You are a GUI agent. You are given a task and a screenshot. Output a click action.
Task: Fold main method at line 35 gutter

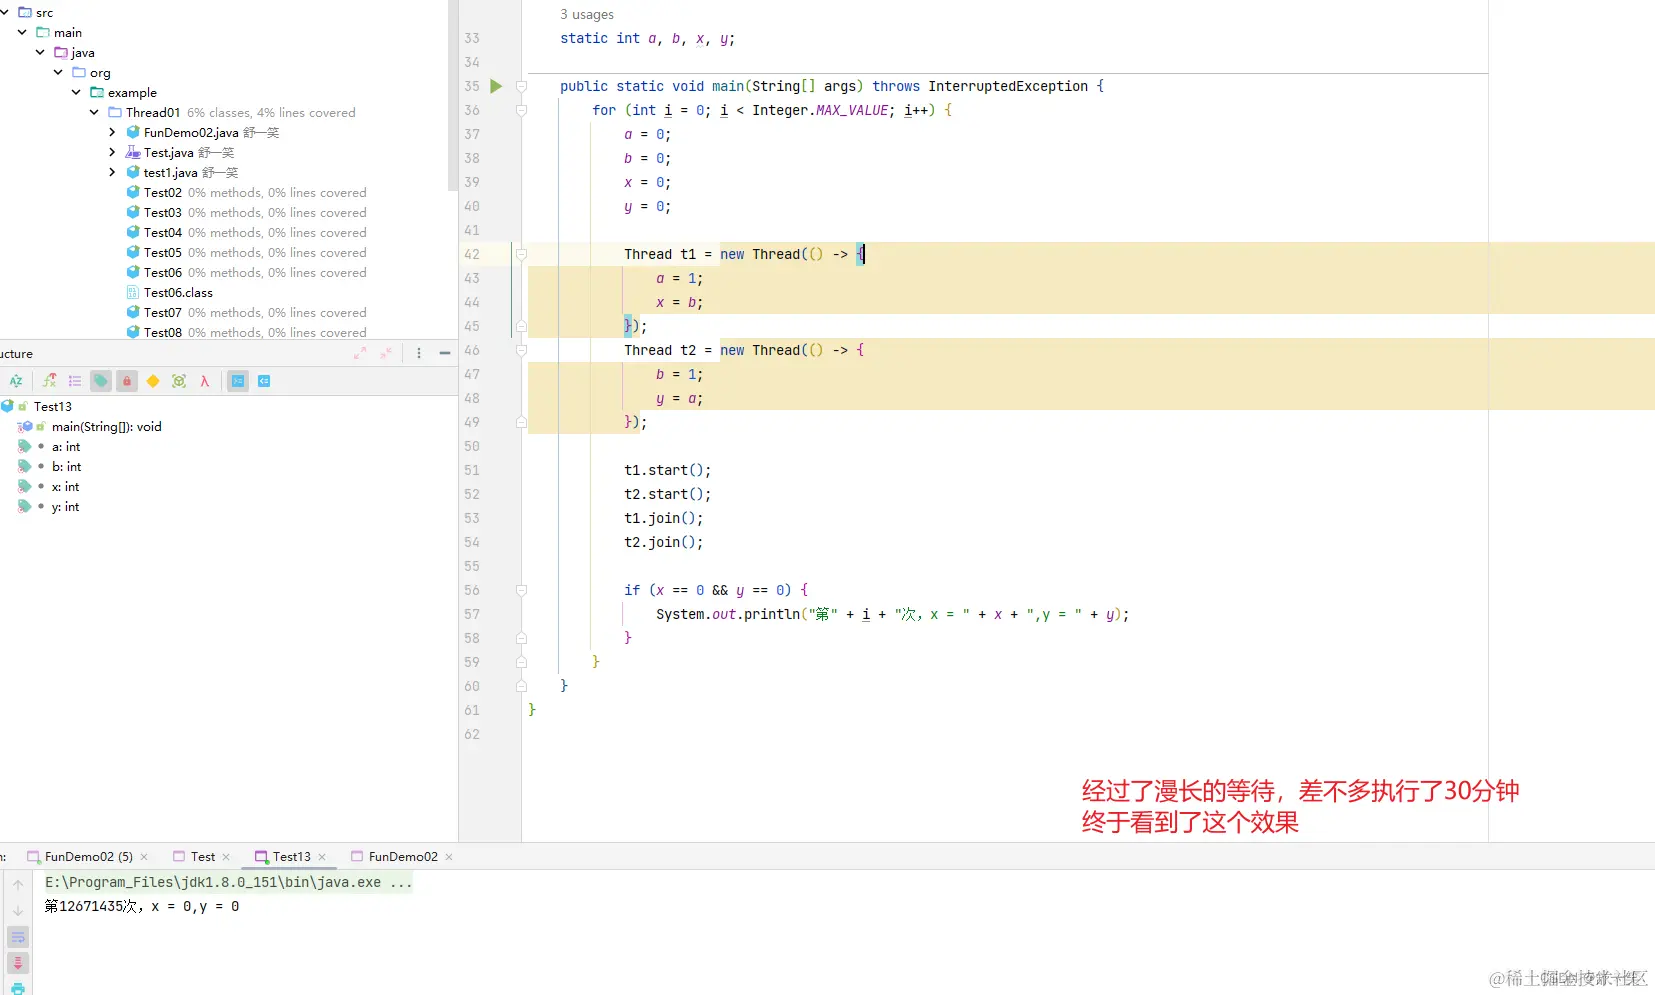(521, 86)
